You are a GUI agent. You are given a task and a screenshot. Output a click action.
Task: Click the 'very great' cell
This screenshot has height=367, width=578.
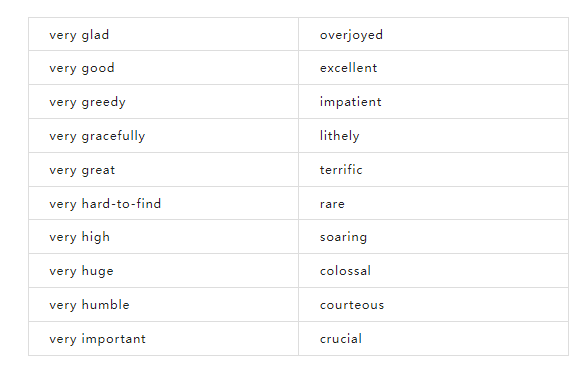pos(163,169)
